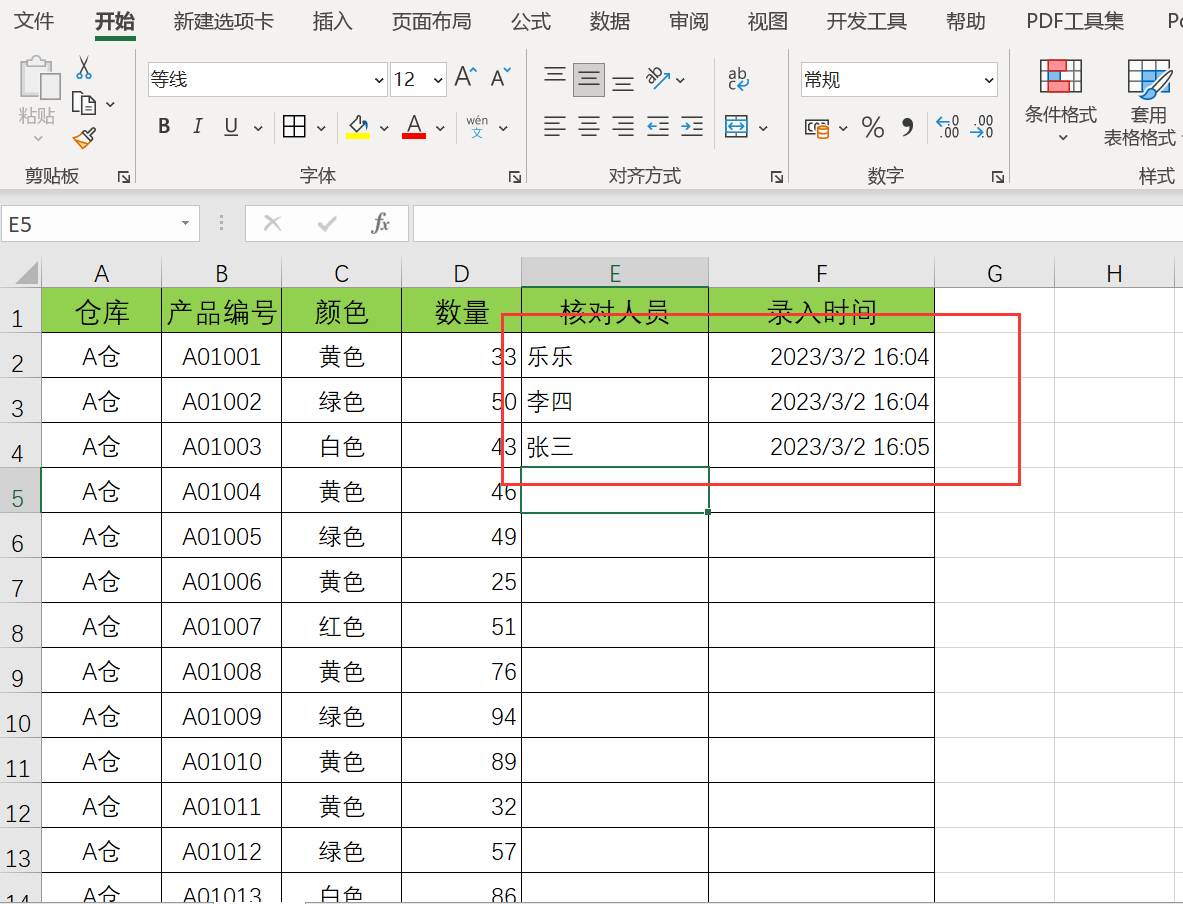The image size is (1183, 904).
Task: Switch to the 公式 Formulas tab
Action: pyautogui.click(x=531, y=21)
